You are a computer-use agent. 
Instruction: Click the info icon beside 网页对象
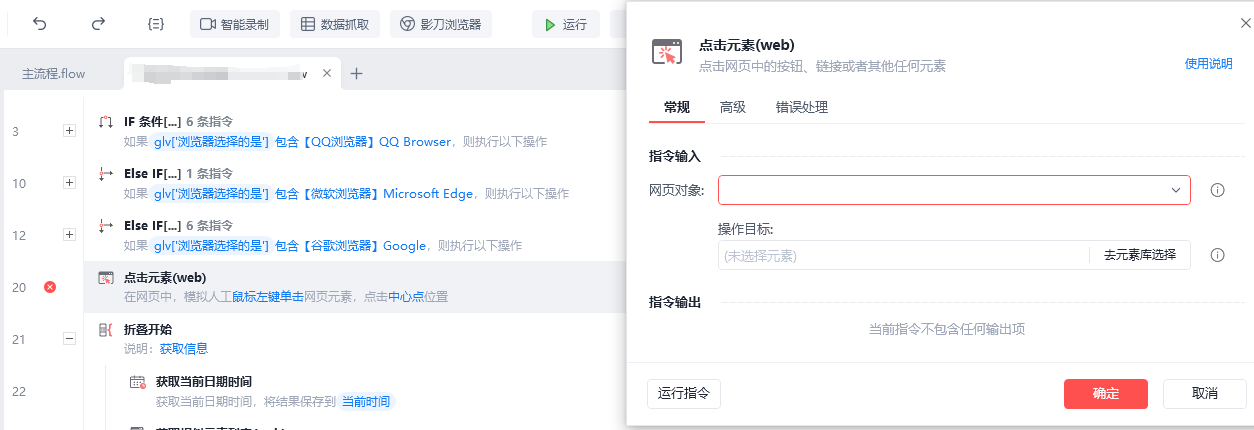(x=1217, y=190)
